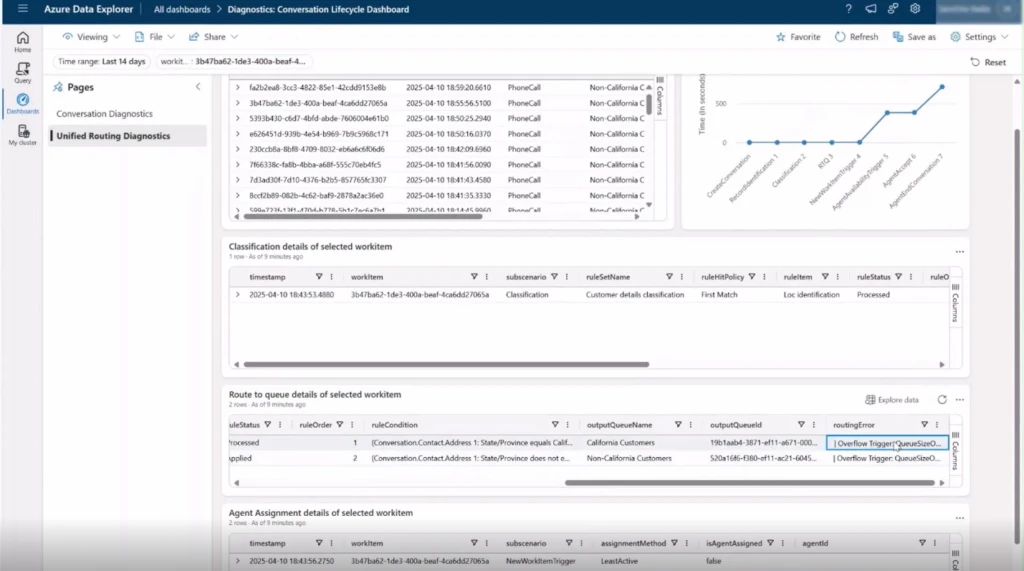Open My cluster from the sidebar
This screenshot has width=1024, height=571.
[x=22, y=135]
